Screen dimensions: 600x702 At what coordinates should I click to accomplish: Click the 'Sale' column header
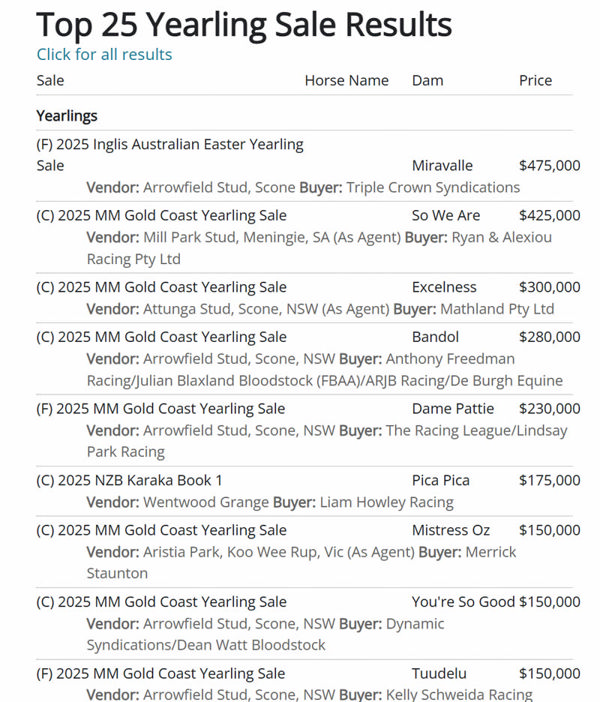coord(50,80)
